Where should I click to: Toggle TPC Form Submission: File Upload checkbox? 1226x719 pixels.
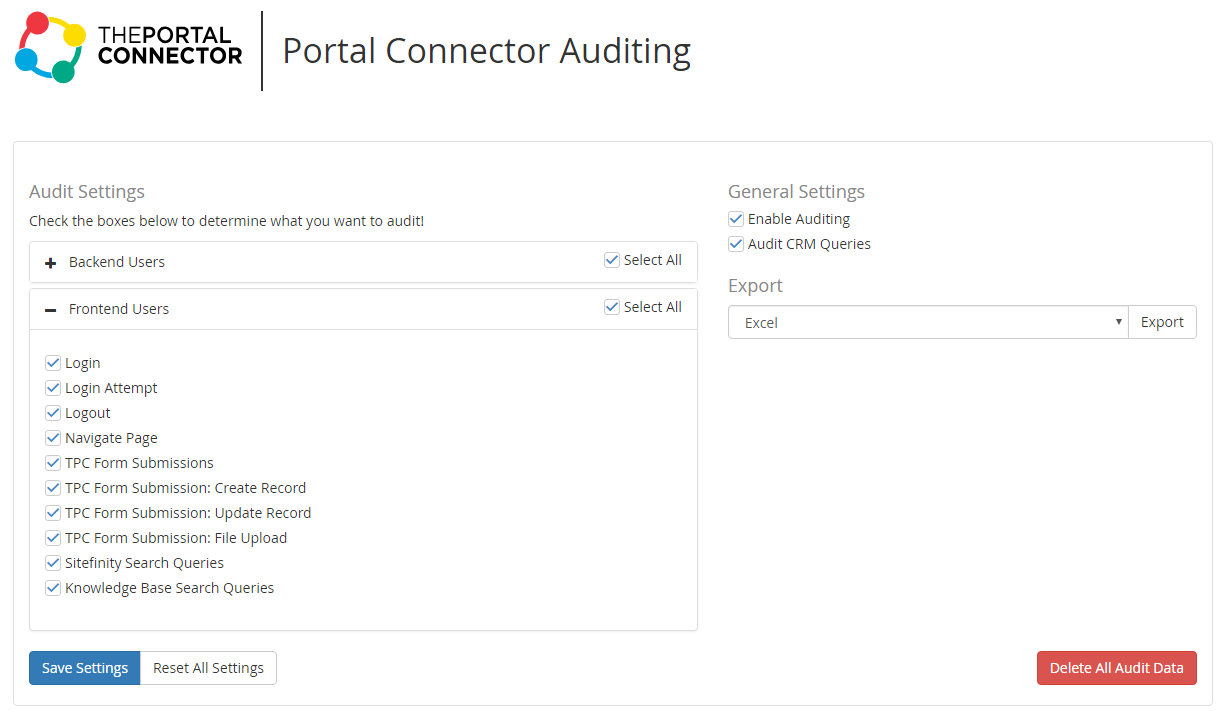point(53,538)
